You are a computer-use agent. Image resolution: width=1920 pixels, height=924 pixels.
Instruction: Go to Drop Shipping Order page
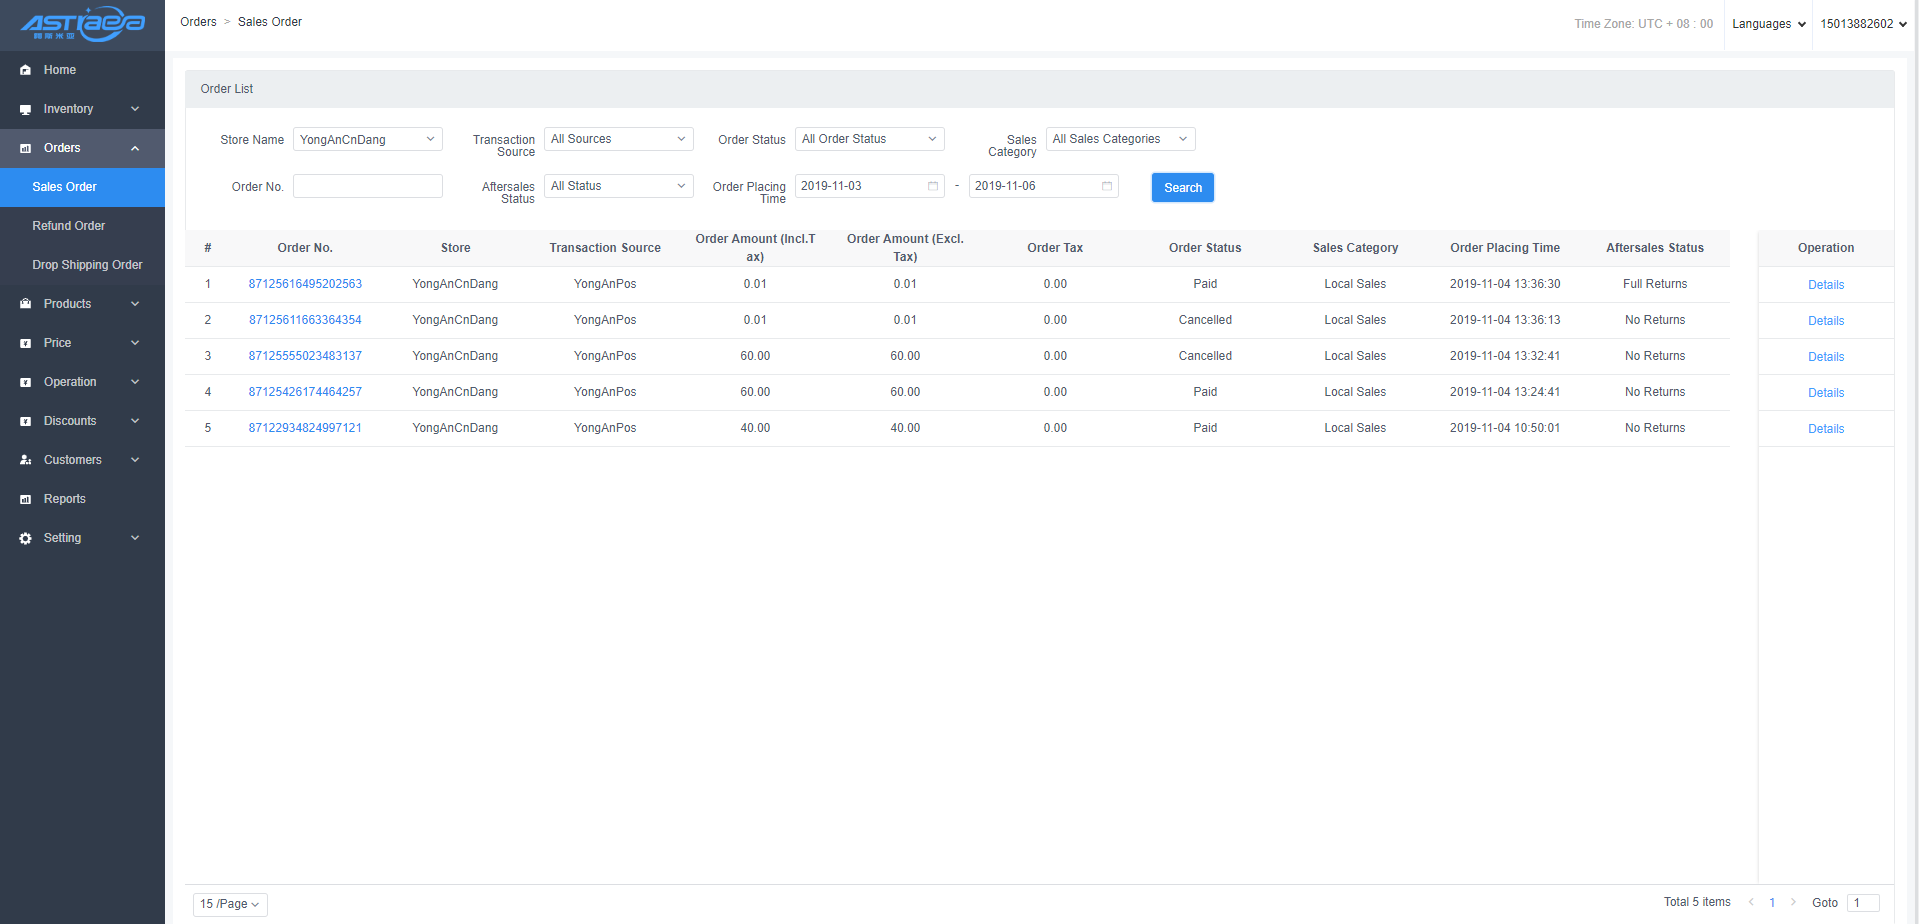[x=87, y=265]
